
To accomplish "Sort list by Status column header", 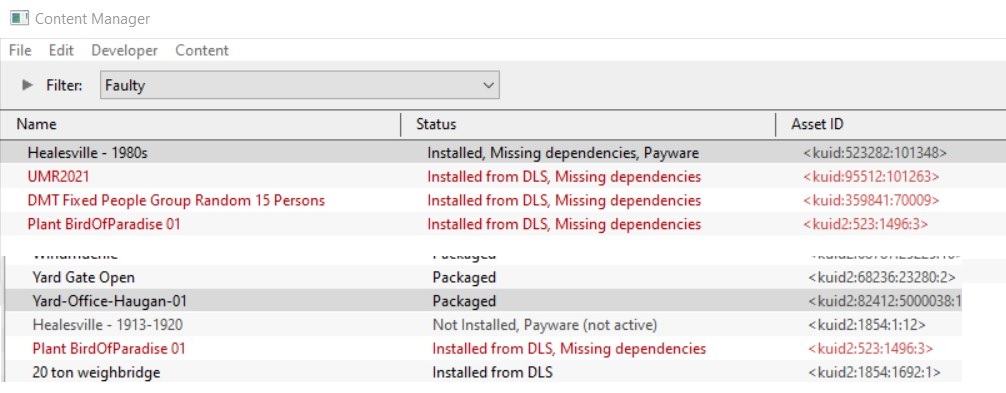I will pyautogui.click(x=588, y=124).
